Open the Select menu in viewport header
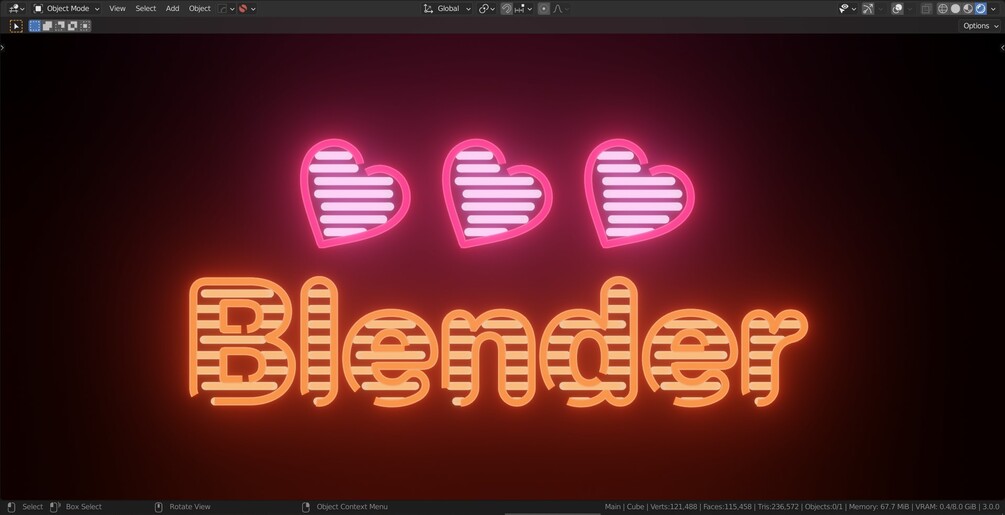 click(x=145, y=8)
